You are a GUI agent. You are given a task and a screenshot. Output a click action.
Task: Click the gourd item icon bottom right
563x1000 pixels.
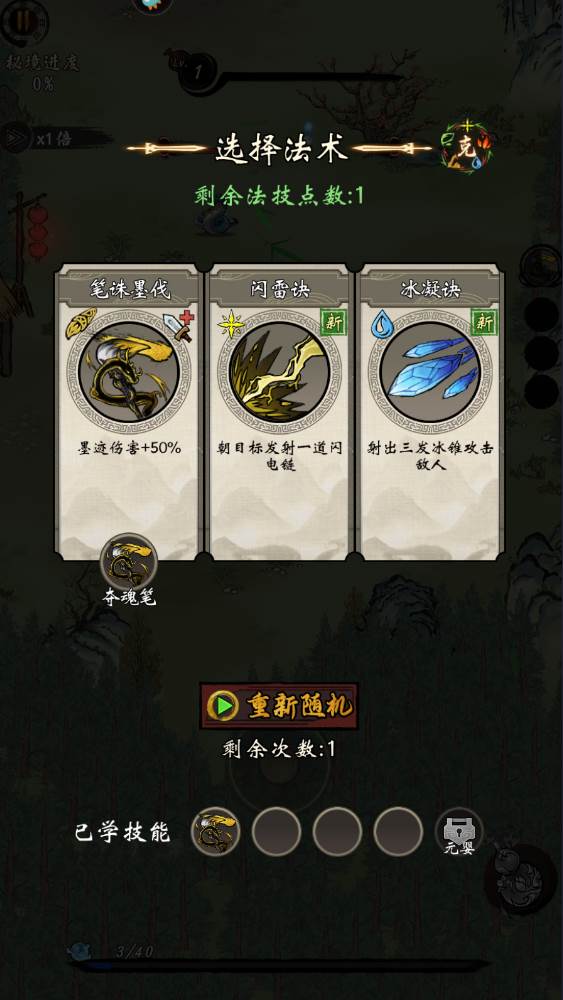(521, 880)
